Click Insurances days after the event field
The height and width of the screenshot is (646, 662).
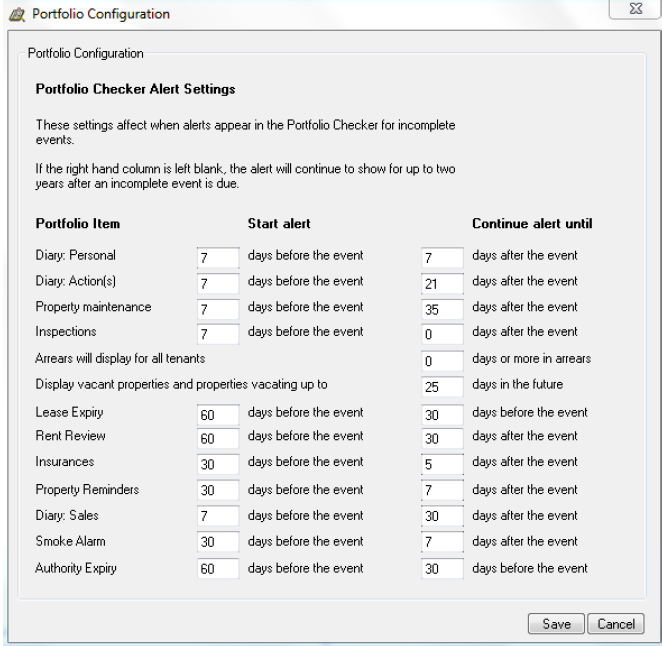pyautogui.click(x=443, y=465)
